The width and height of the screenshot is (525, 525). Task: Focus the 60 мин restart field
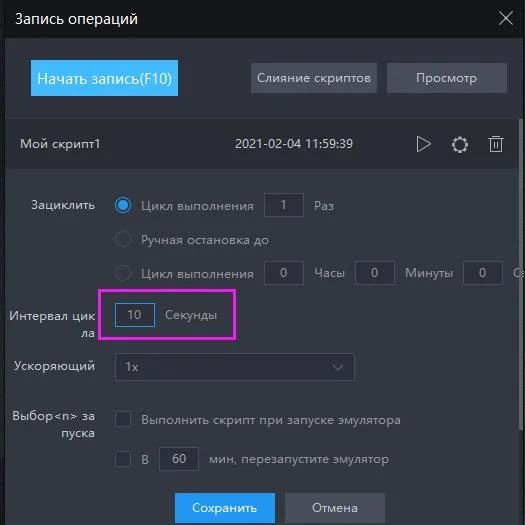click(179, 459)
